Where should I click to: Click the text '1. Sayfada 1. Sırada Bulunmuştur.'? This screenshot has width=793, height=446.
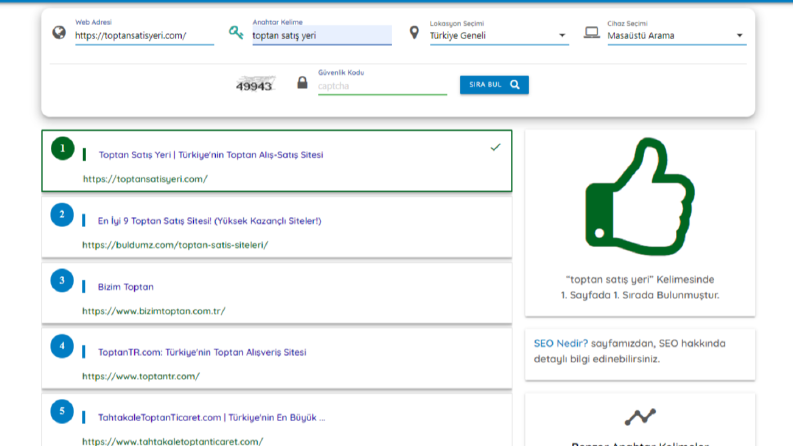[640, 295]
